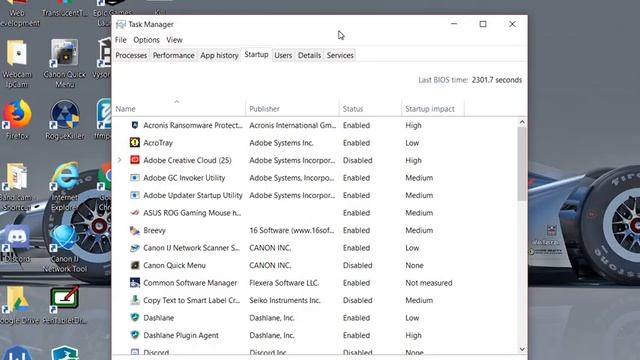
Task: Click the High impact value of Dashlane Plugin Agent
Action: 413,335
